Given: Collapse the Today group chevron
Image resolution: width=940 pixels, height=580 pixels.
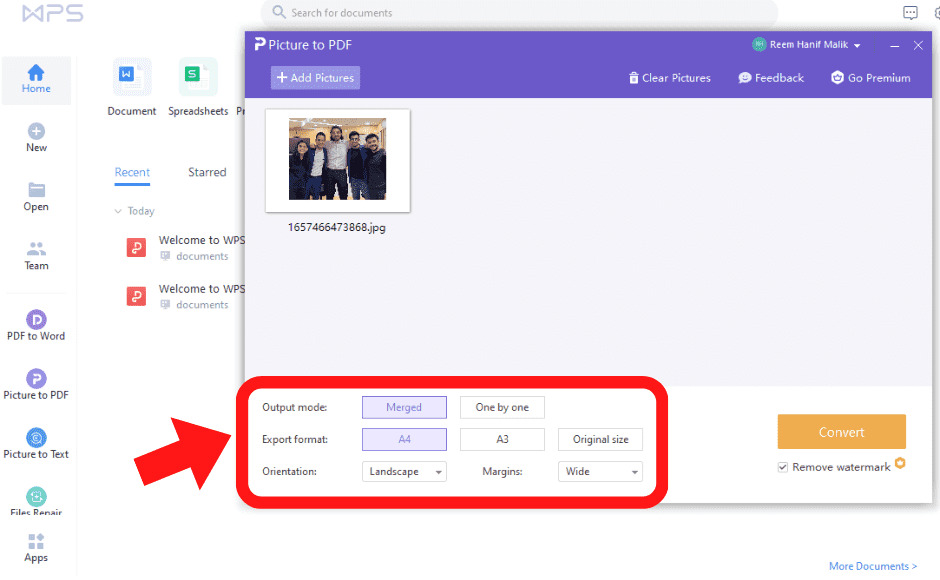Looking at the screenshot, I should coord(118,211).
